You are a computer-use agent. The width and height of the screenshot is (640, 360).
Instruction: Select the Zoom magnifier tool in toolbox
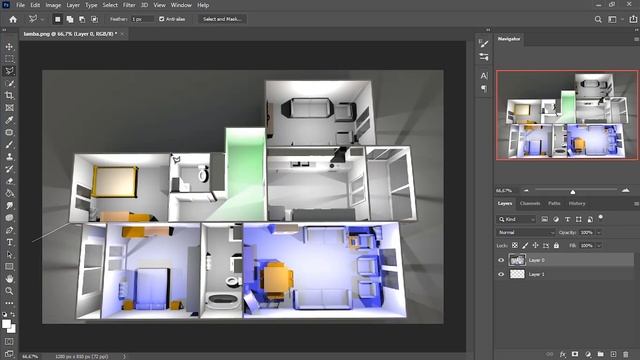coord(9,291)
